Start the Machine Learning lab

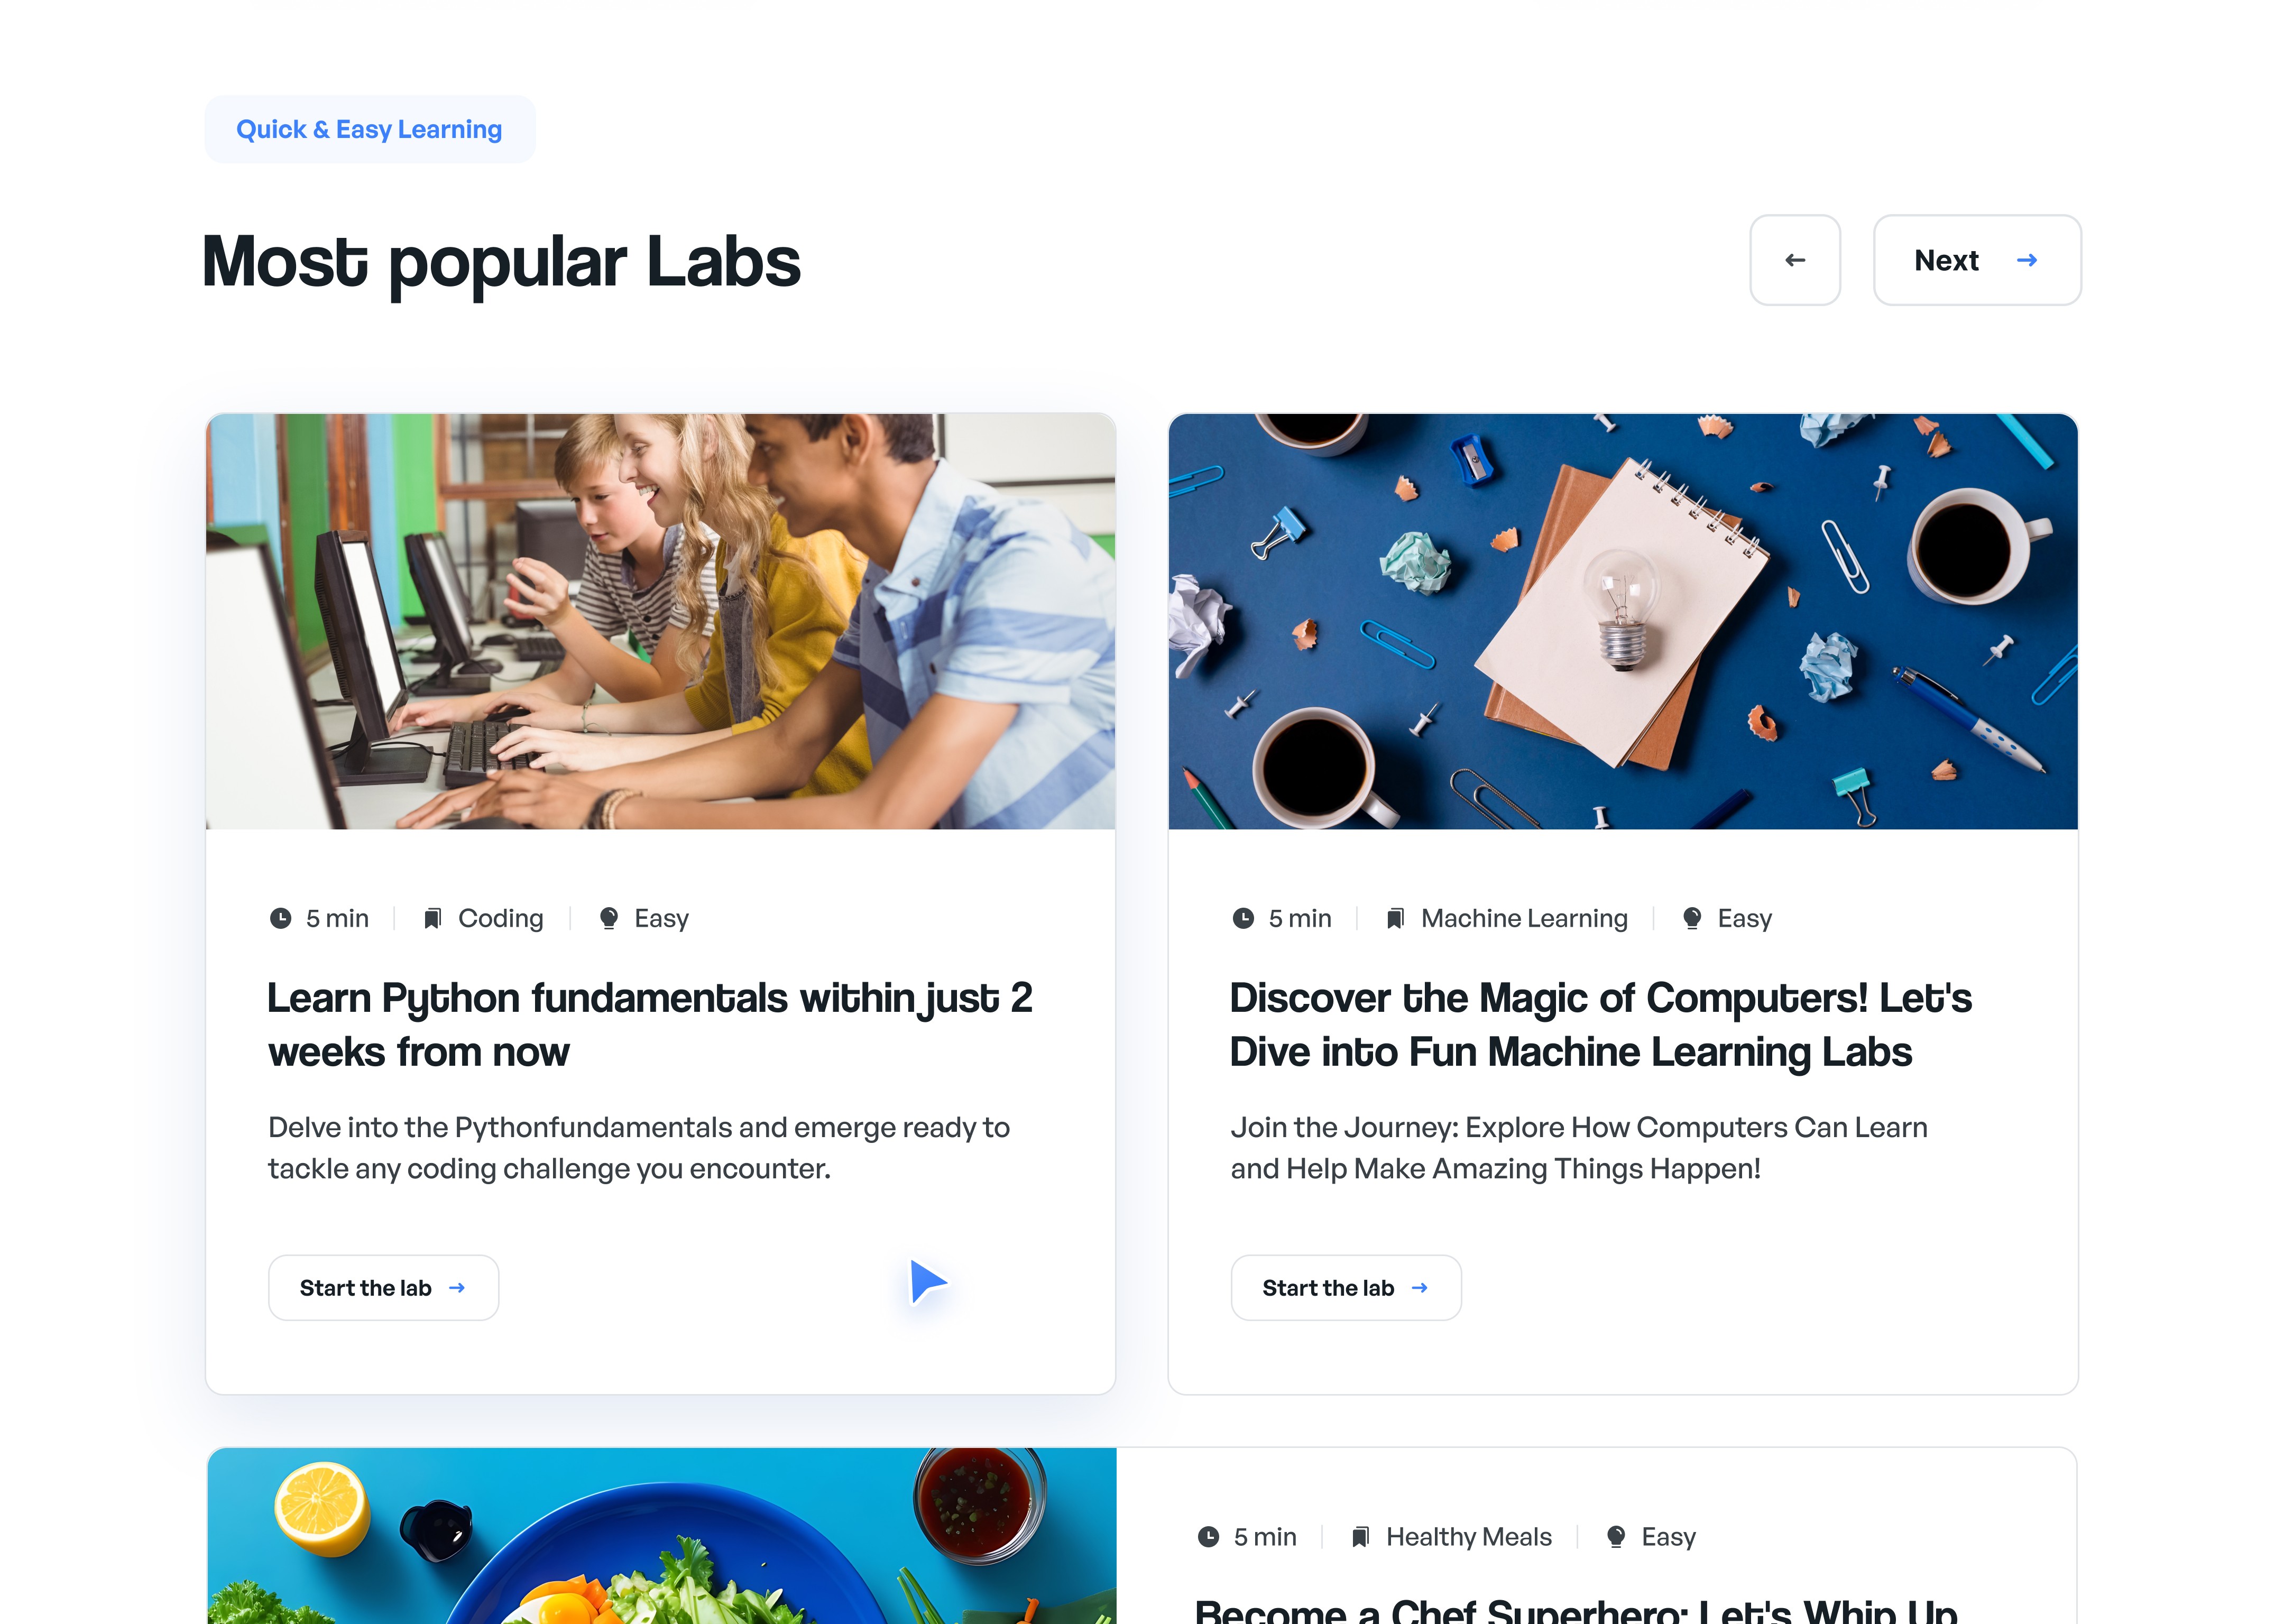[x=1346, y=1288]
